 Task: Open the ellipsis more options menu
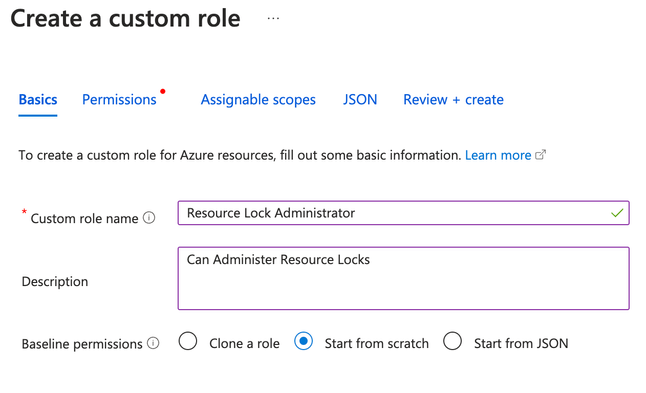pos(273,19)
